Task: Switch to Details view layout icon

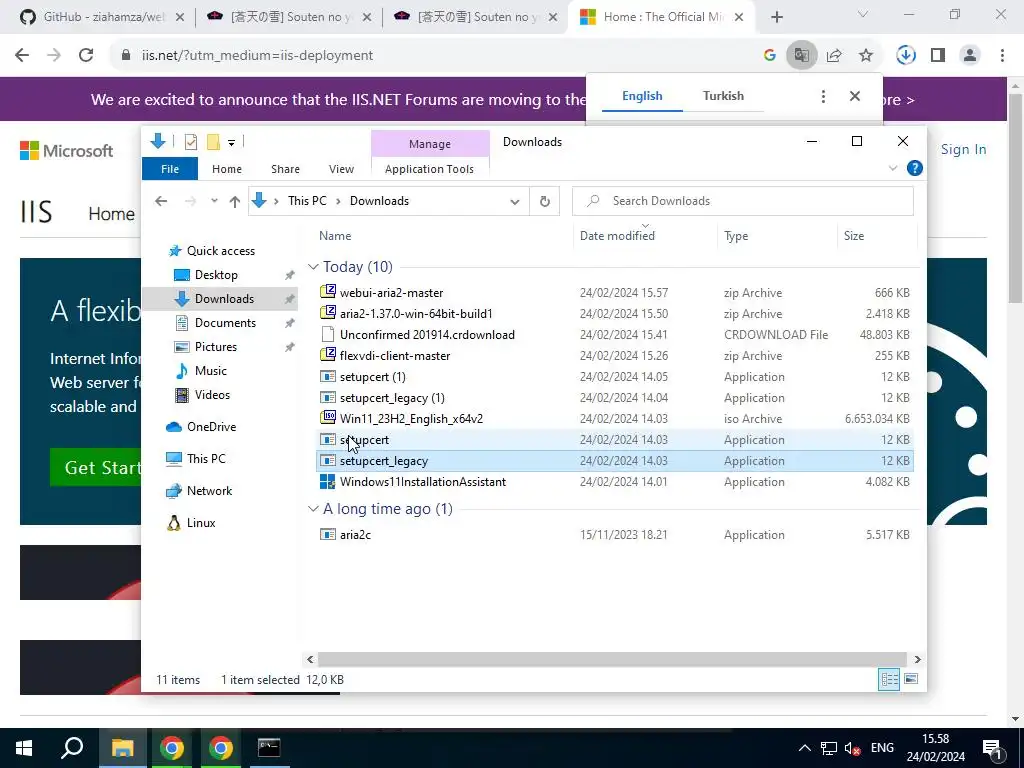Action: 889,679
